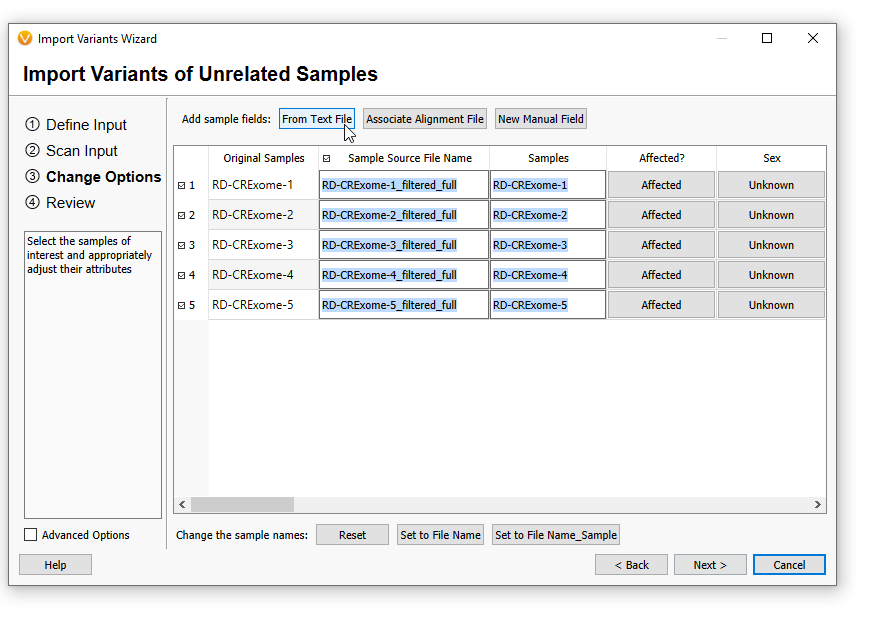Image resolution: width=883 pixels, height=618 pixels.
Task: Open Affected dropdown for RD-CRExome-5
Action: [x=661, y=305]
